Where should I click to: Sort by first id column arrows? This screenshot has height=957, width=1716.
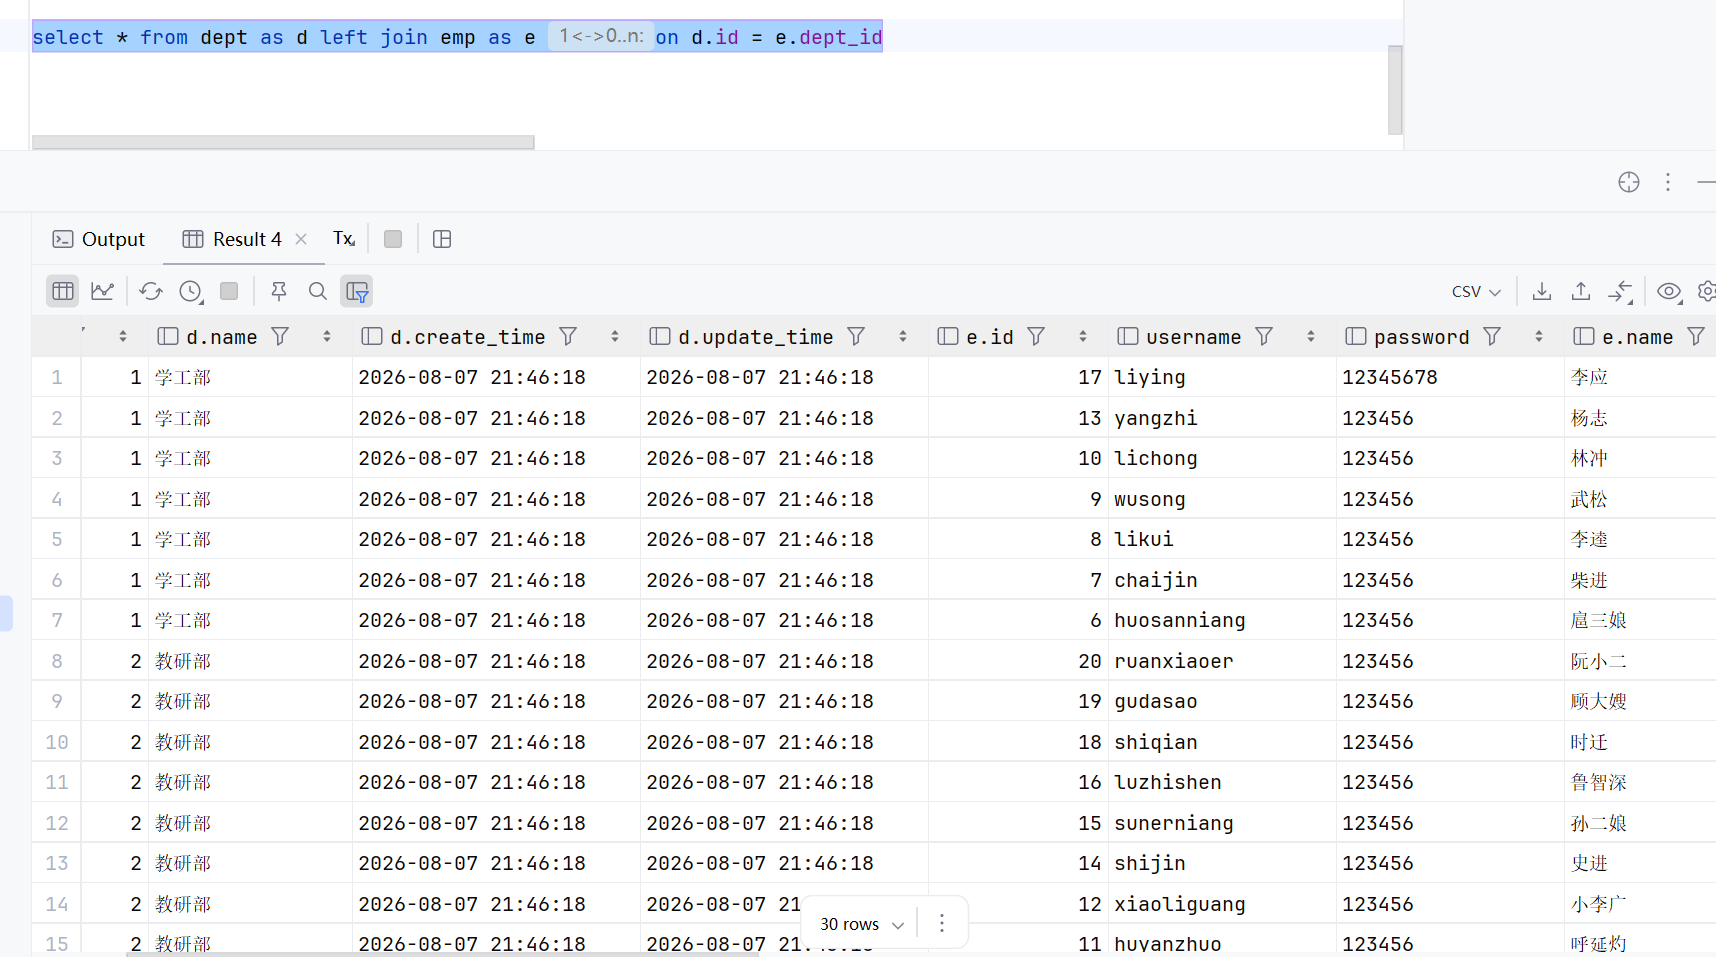[x=123, y=337]
